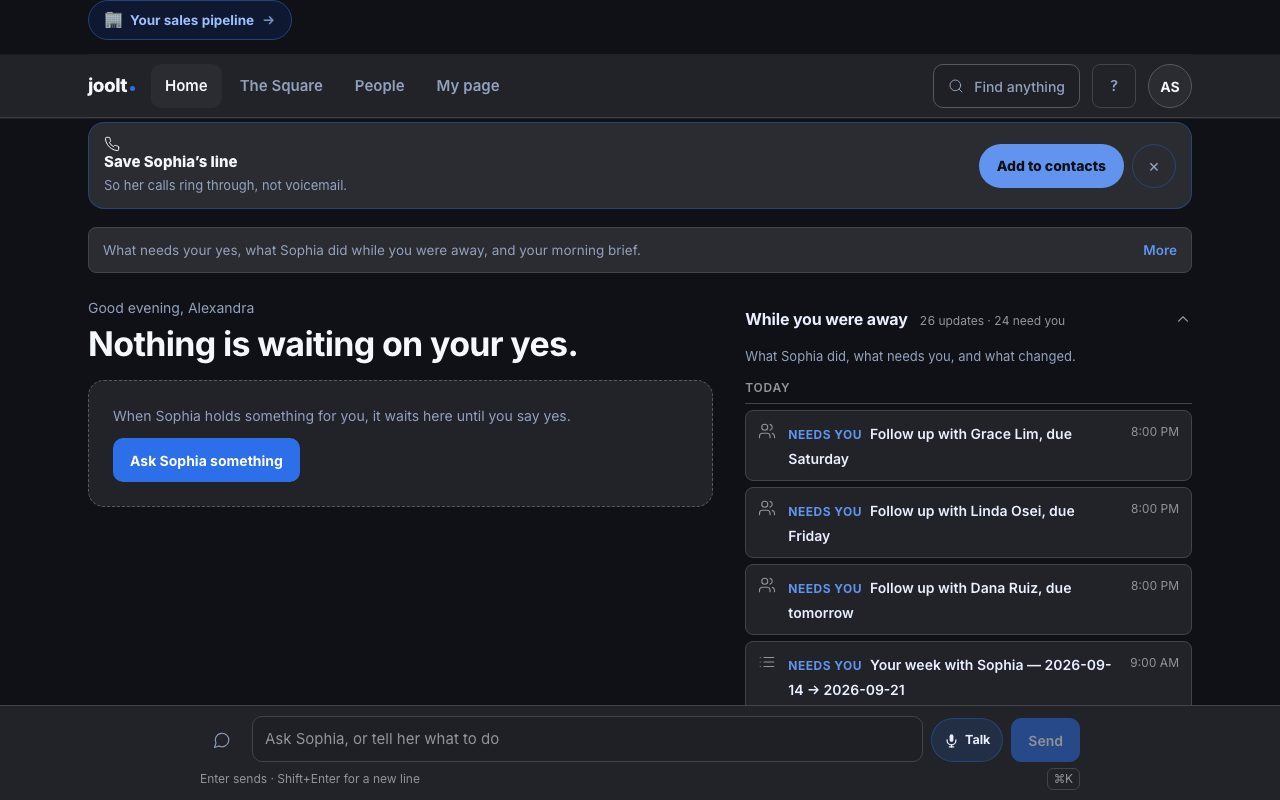This screenshot has width=1280, height=800.
Task: Add Sophia's line to contacts
Action: [x=1051, y=166]
